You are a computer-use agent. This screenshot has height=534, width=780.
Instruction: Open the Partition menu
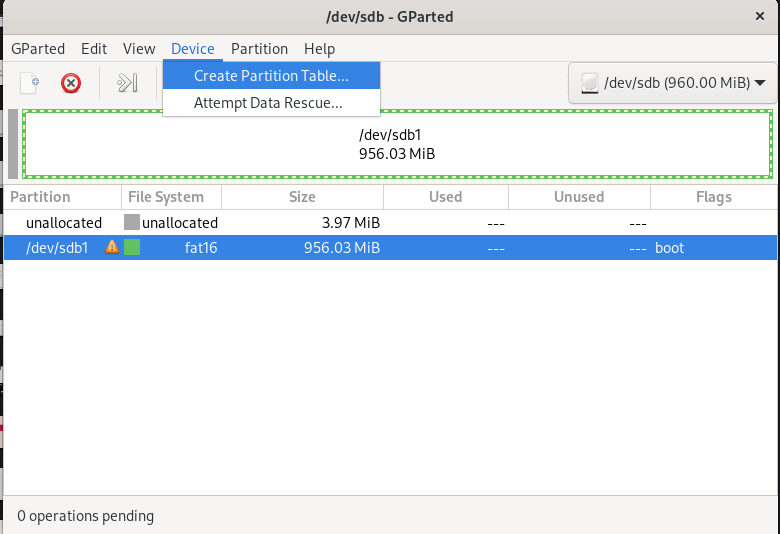pos(259,48)
